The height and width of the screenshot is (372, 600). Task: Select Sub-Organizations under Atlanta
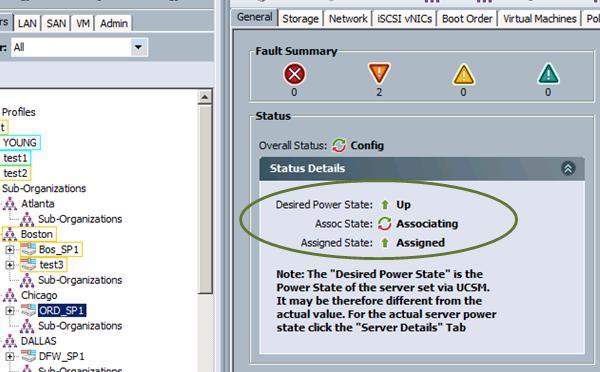click(x=80, y=219)
